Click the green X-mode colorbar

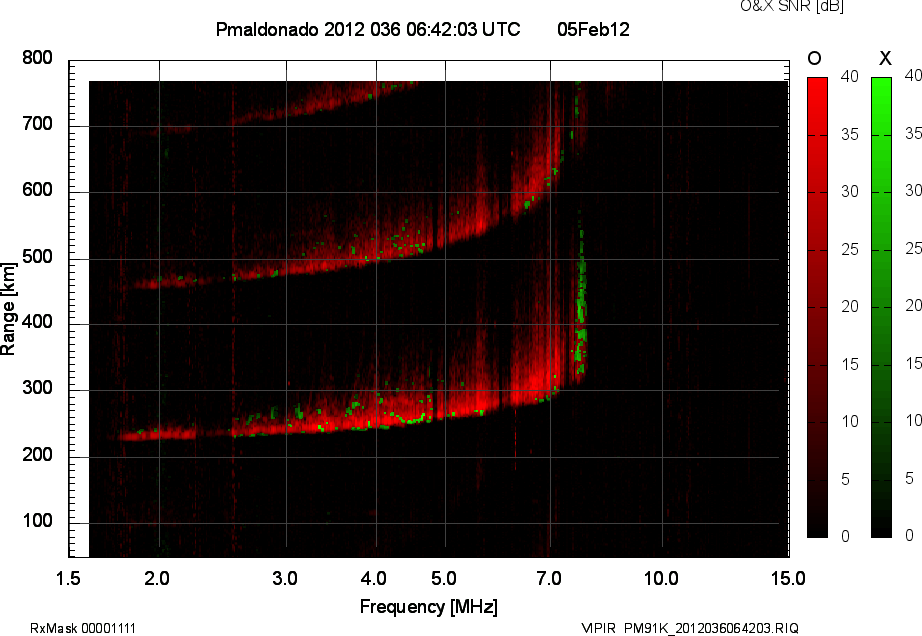(x=881, y=307)
